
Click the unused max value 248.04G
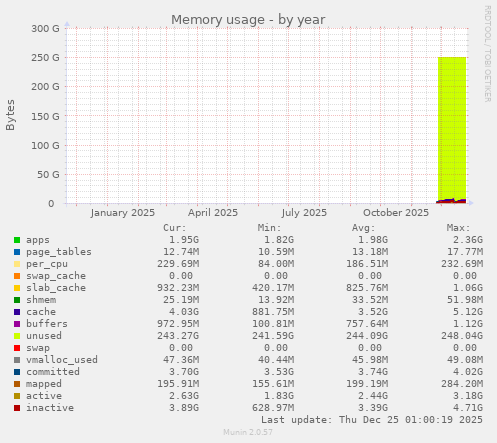tap(462, 336)
